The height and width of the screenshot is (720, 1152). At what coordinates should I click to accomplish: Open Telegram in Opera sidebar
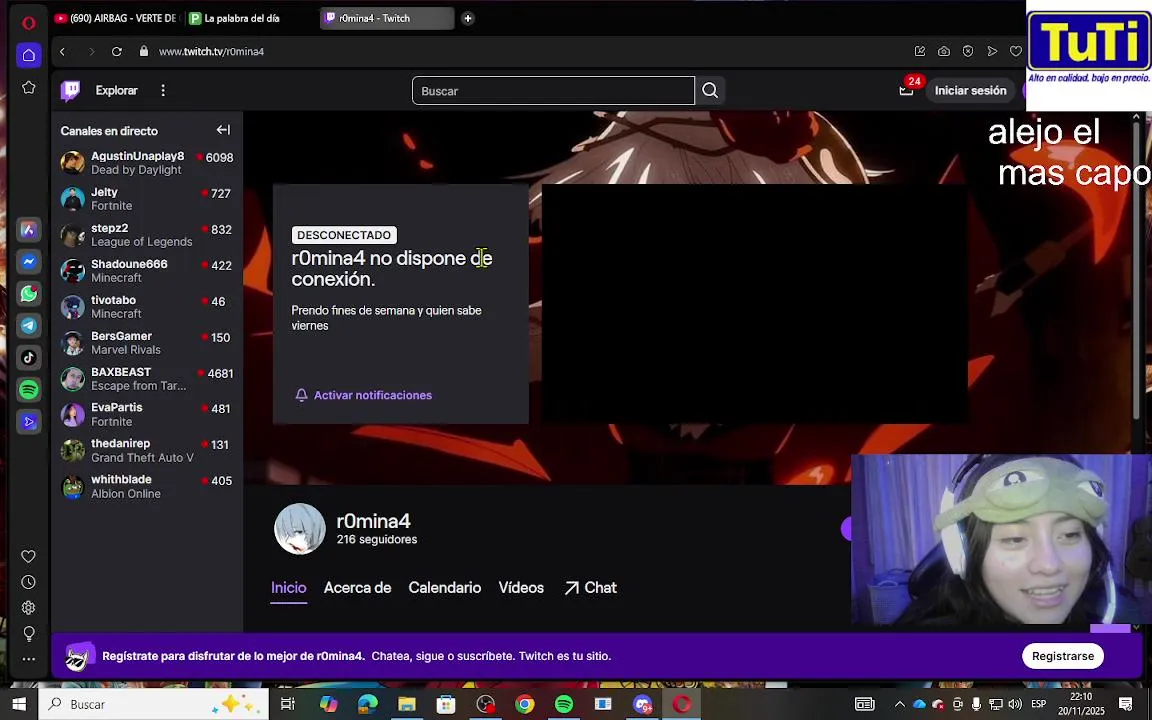point(29,325)
